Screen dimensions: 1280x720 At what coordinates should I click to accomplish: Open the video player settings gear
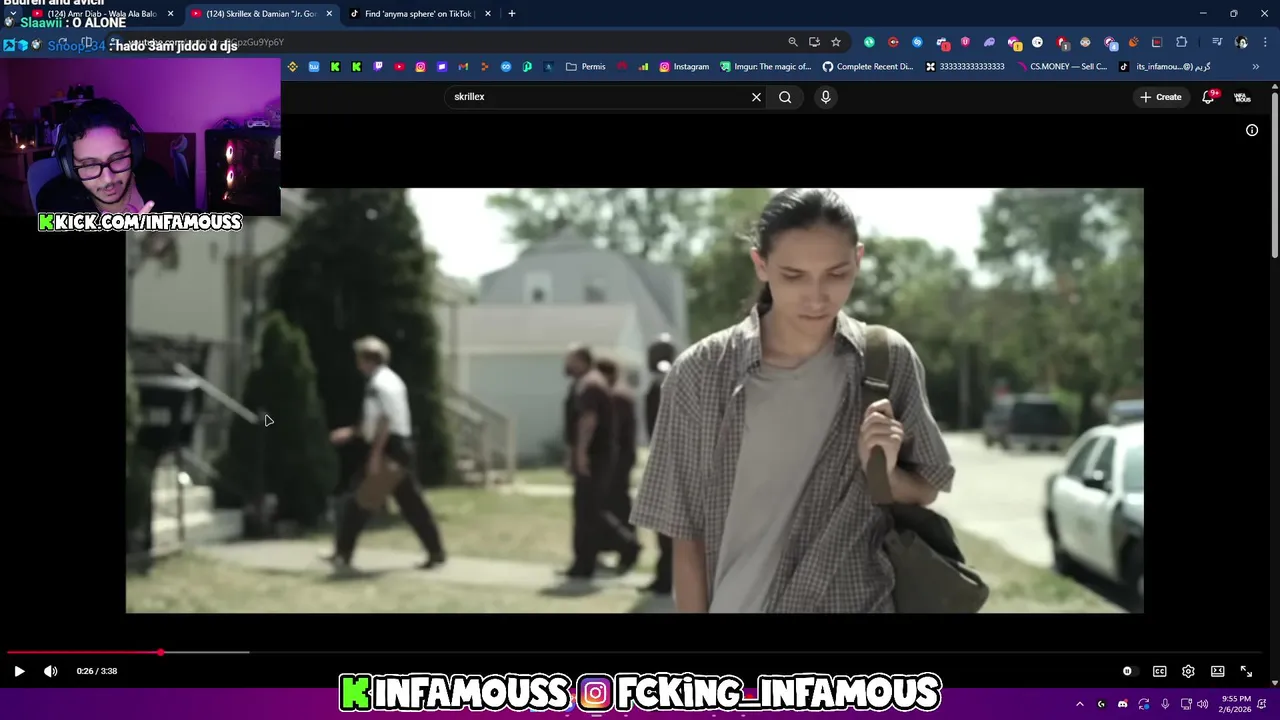coord(1188,671)
